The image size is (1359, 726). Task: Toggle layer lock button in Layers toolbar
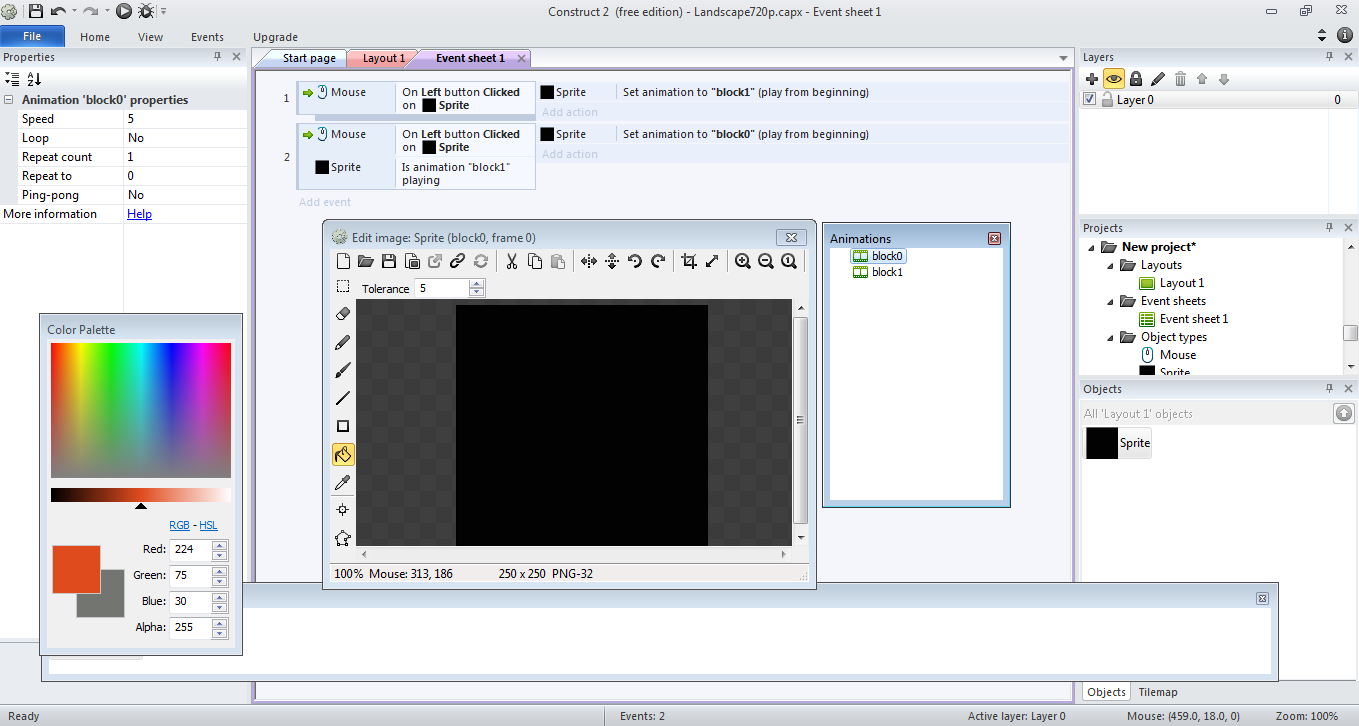click(x=1136, y=79)
